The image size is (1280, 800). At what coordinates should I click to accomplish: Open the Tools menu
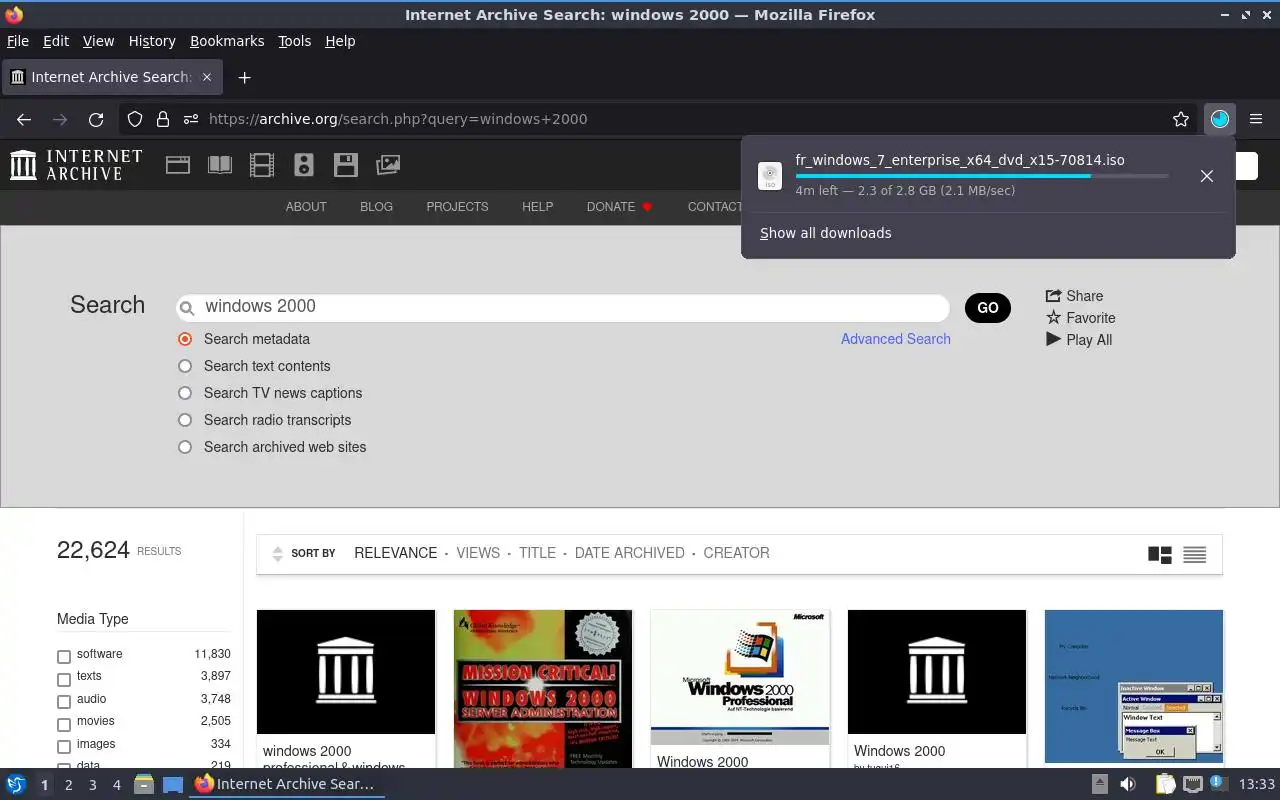tap(295, 41)
